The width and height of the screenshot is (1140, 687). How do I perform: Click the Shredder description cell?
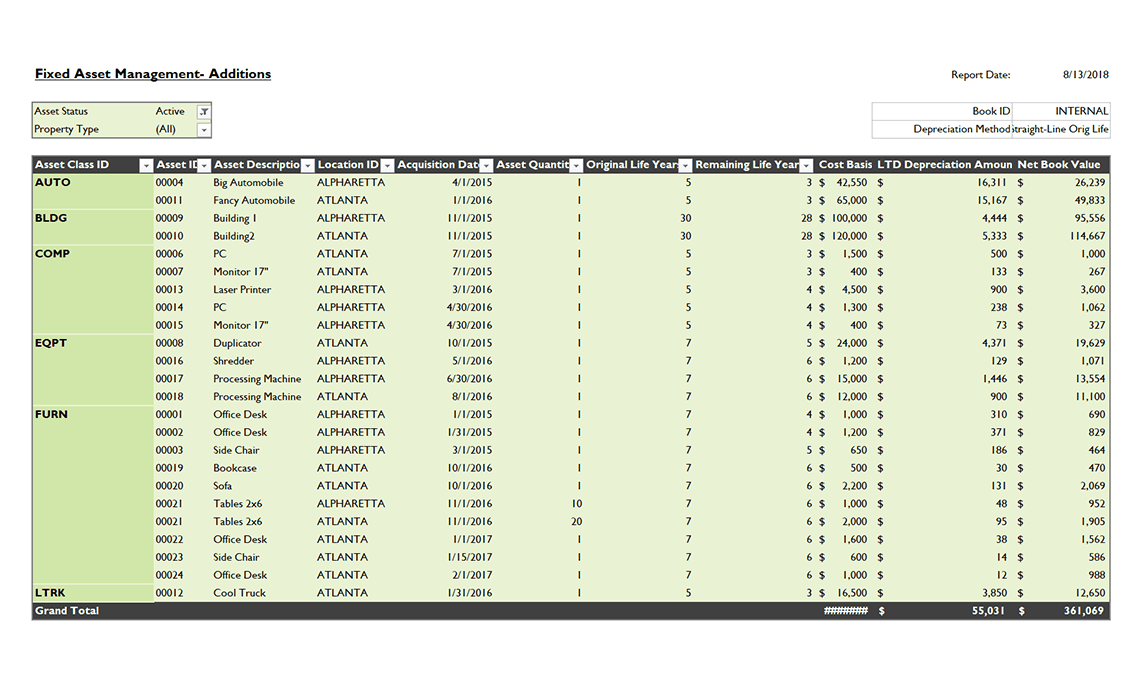(233, 361)
